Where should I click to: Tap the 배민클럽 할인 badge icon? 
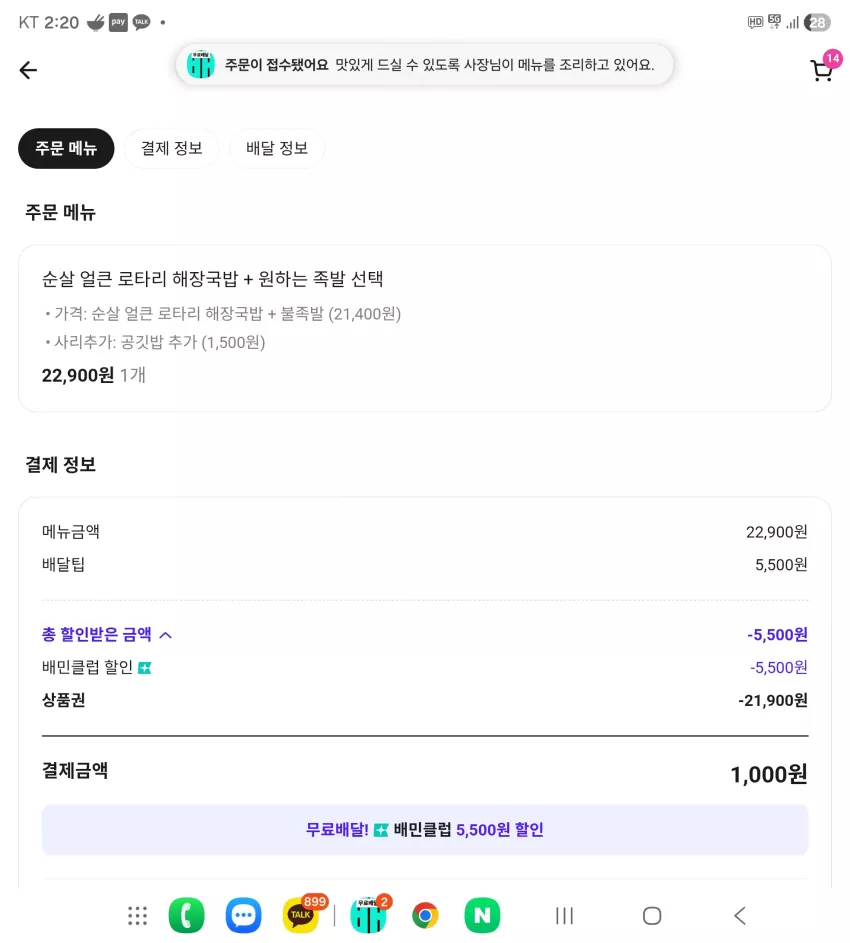click(144, 668)
